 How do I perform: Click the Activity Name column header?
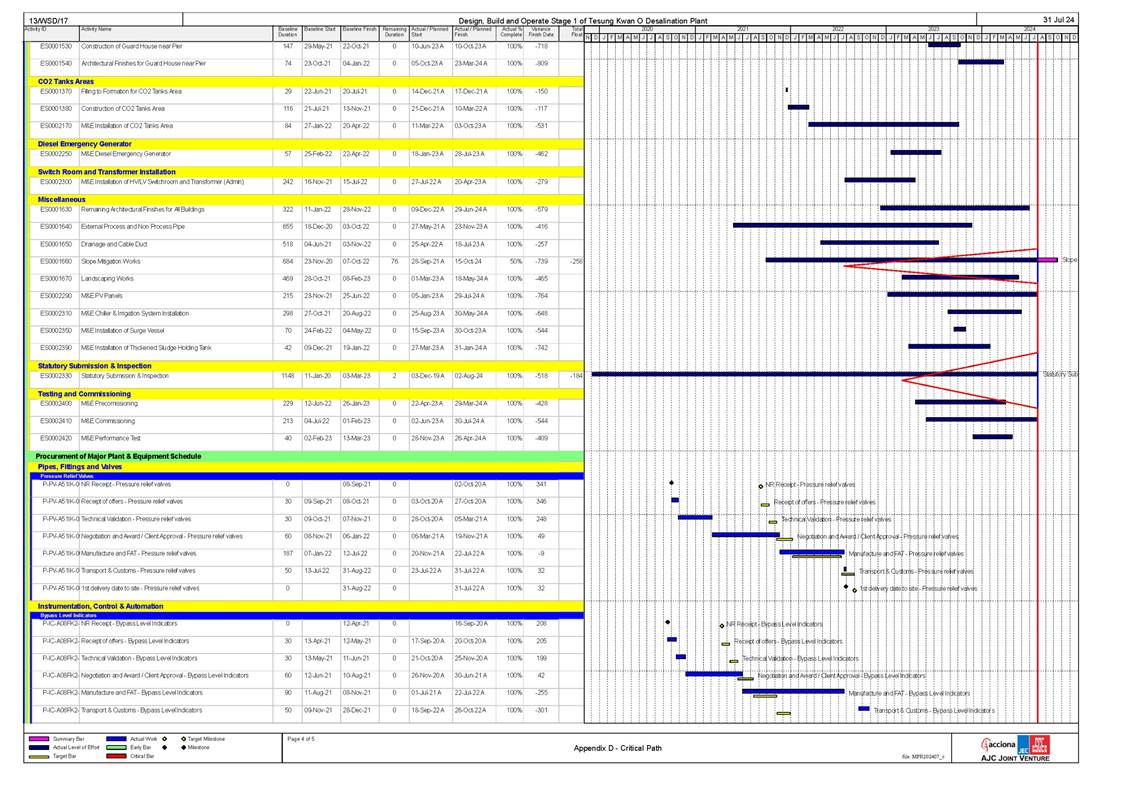[96, 30]
